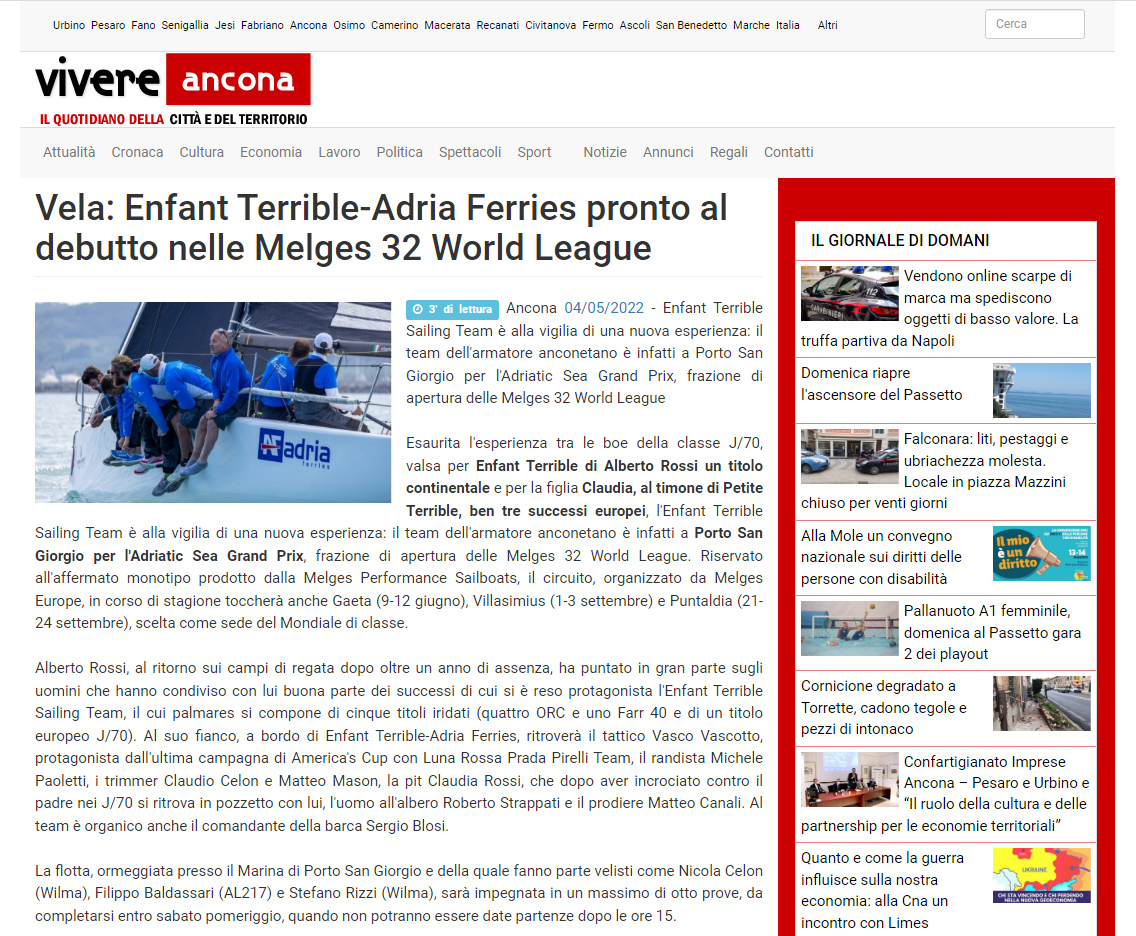Click the tagline 'Il quotidiano della città'
1136x936 pixels.
[173, 120]
